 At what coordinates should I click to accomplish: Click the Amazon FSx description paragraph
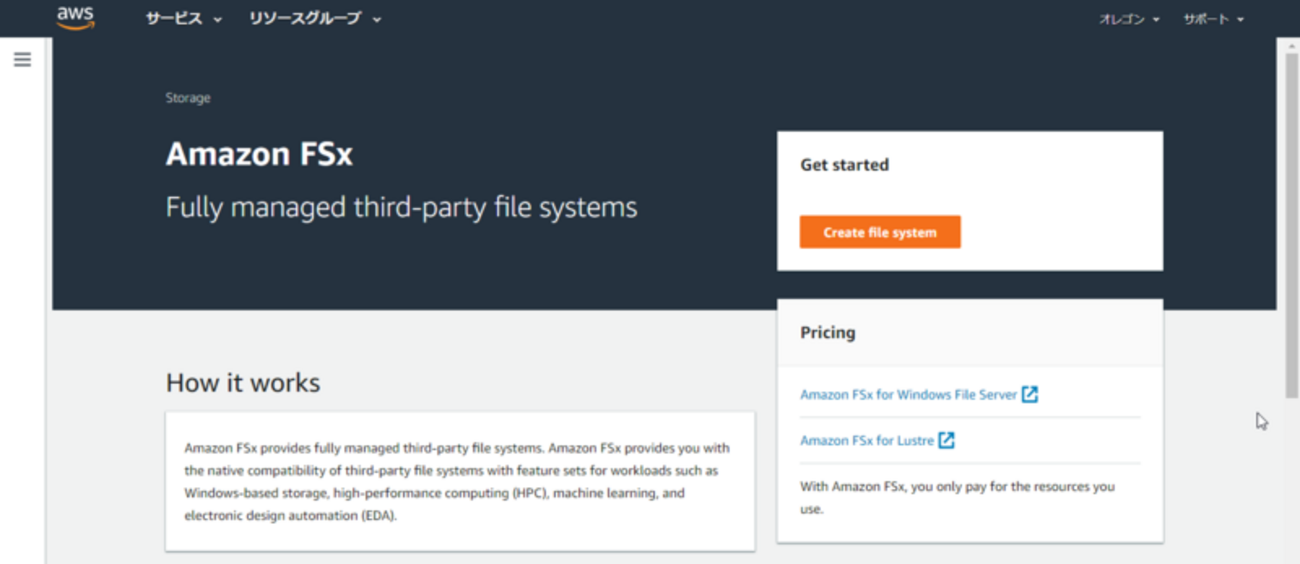[x=458, y=482]
